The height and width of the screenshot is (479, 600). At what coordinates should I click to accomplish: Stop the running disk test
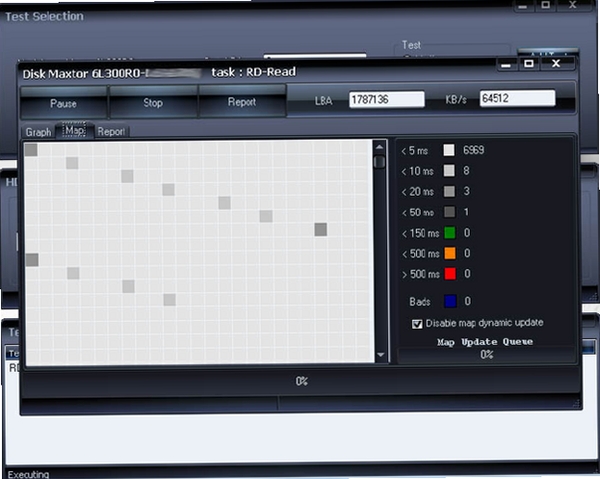153,103
